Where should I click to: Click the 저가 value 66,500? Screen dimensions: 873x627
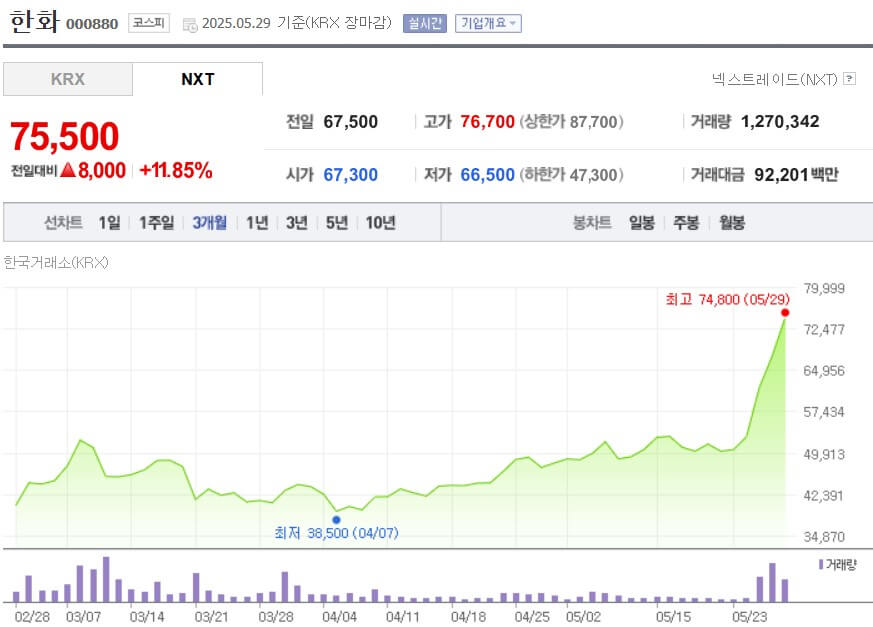(x=487, y=175)
